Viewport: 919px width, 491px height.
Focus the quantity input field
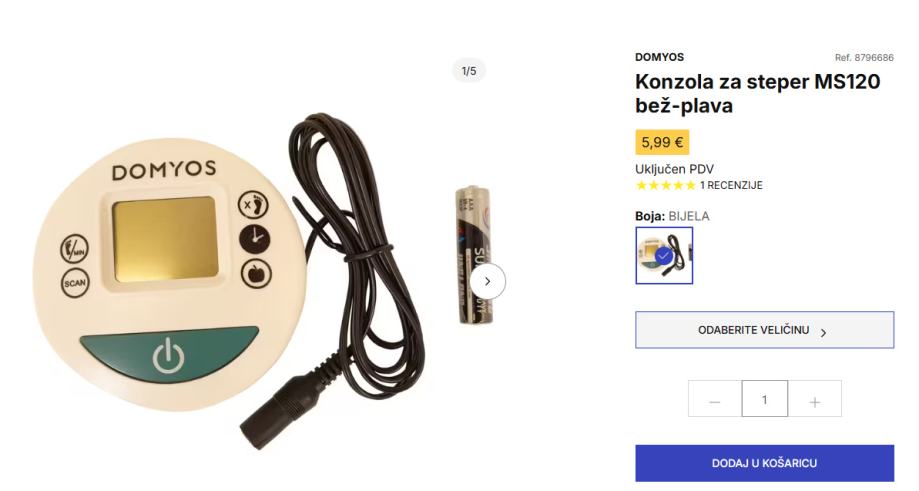tap(765, 399)
